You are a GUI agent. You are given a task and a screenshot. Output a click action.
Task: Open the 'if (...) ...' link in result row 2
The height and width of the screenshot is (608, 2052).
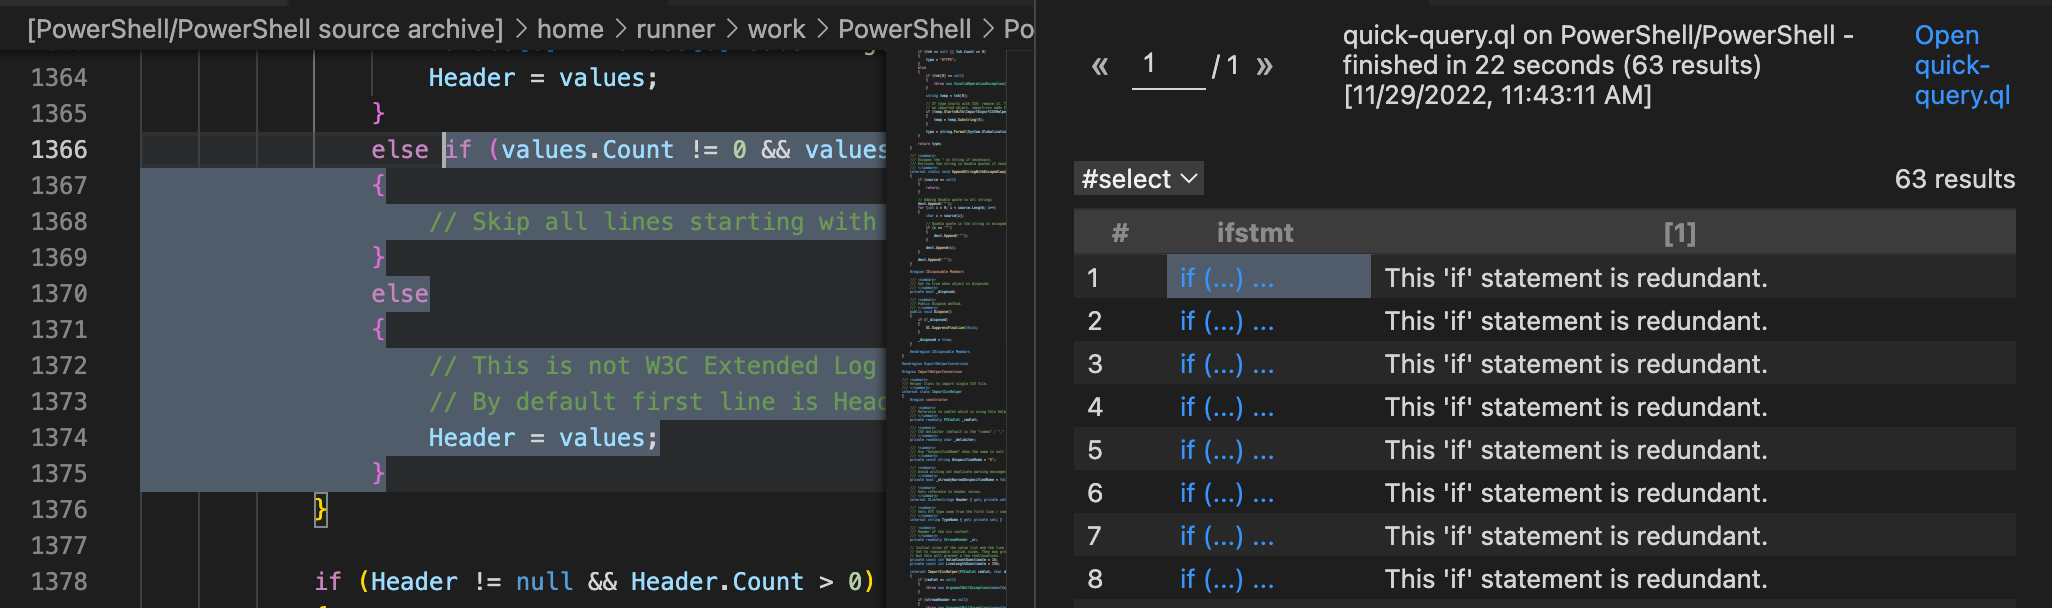[1227, 320]
